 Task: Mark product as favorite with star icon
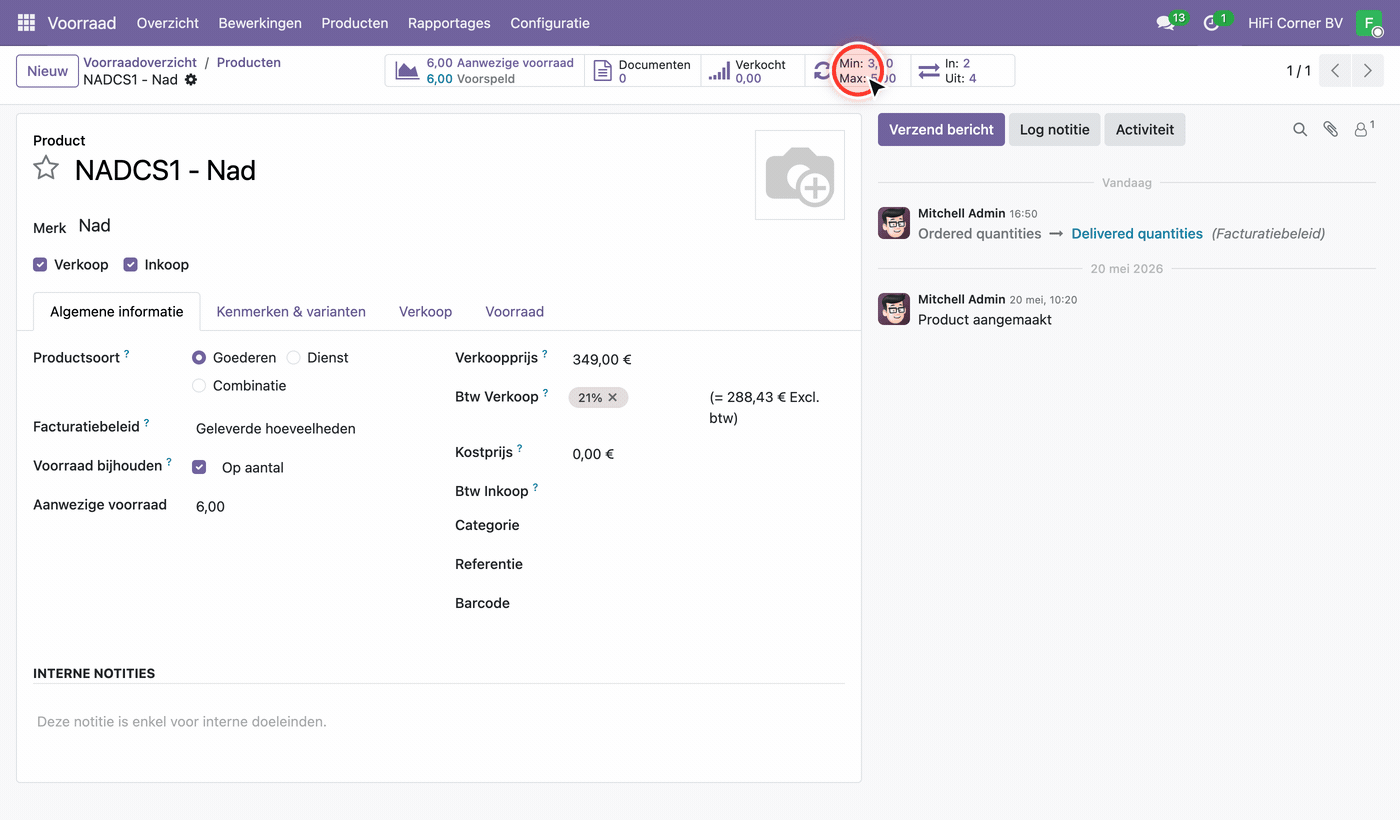pyautogui.click(x=46, y=168)
